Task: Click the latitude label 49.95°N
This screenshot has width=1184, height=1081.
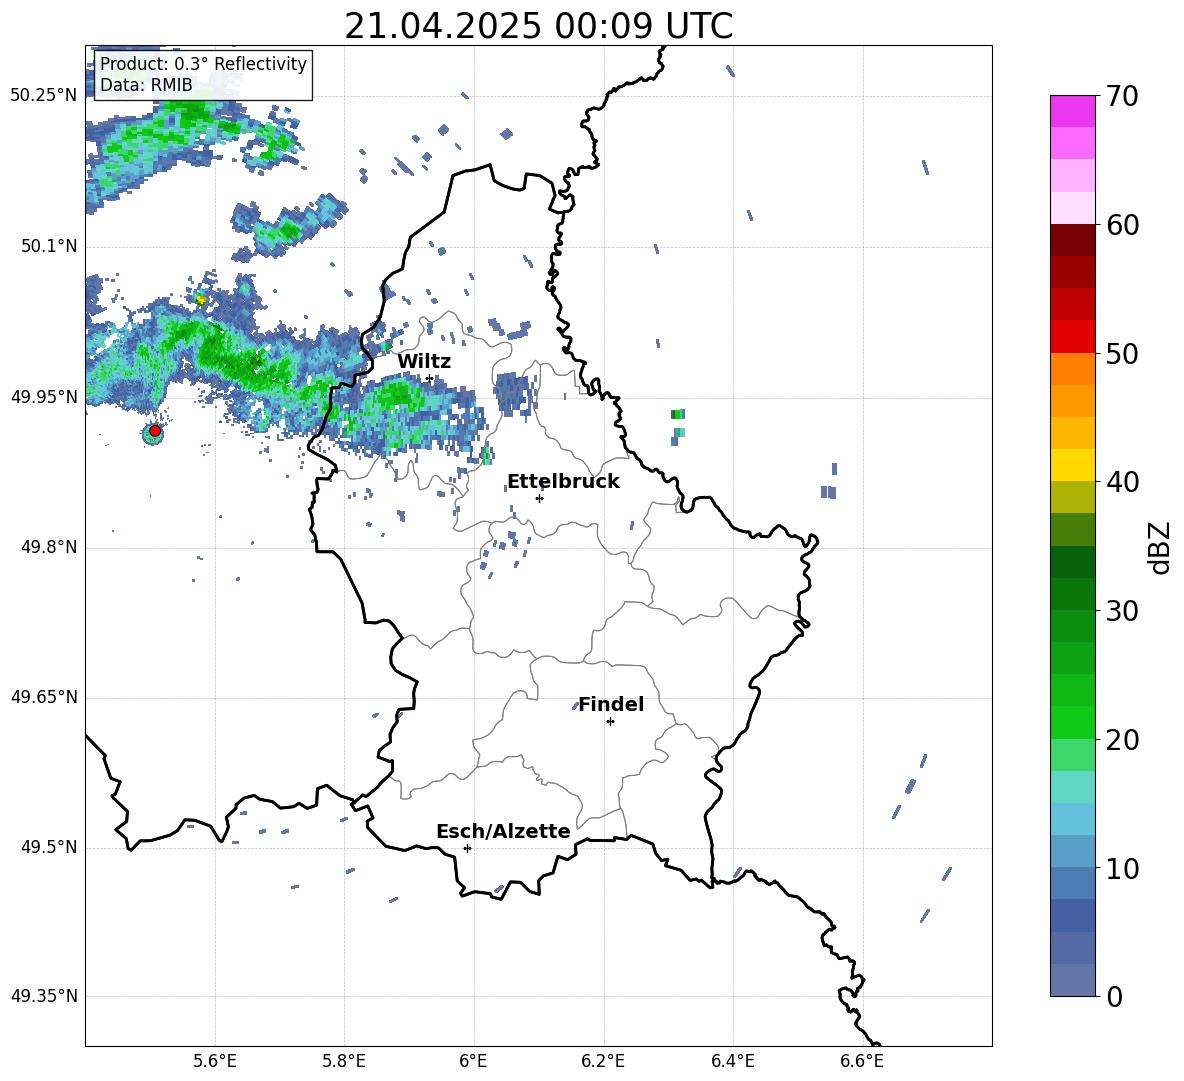Action: tap(44, 397)
